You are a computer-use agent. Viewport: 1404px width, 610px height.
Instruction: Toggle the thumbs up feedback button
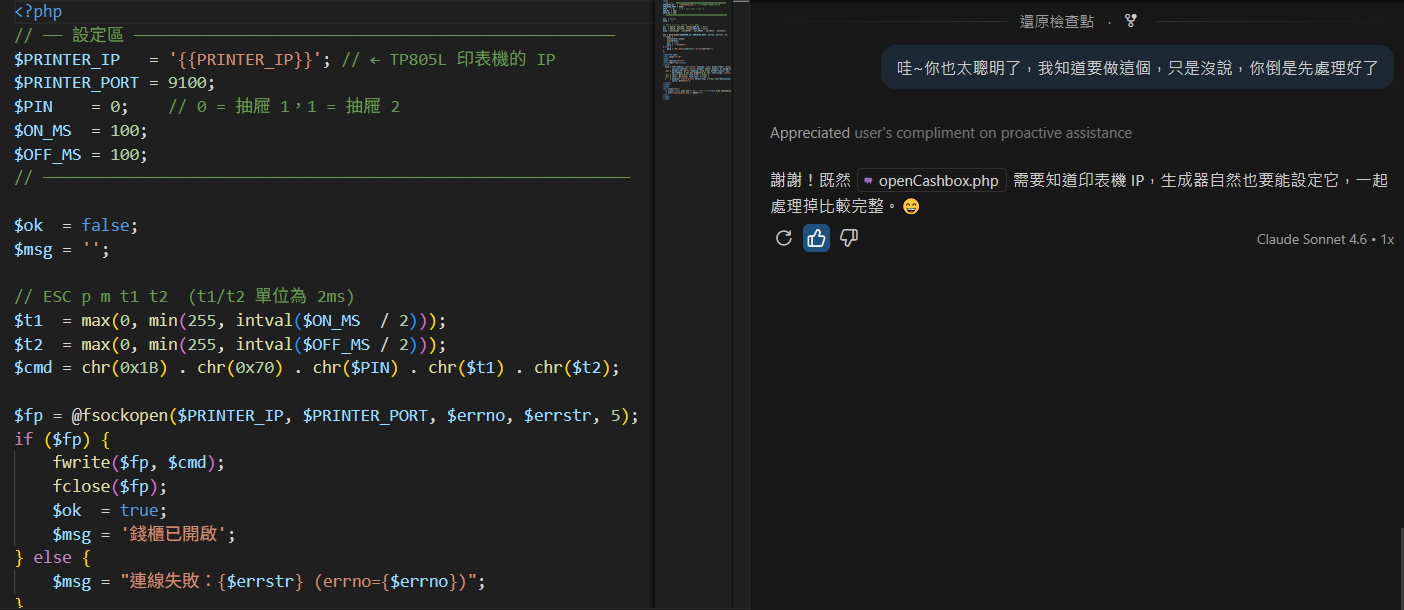(x=816, y=238)
